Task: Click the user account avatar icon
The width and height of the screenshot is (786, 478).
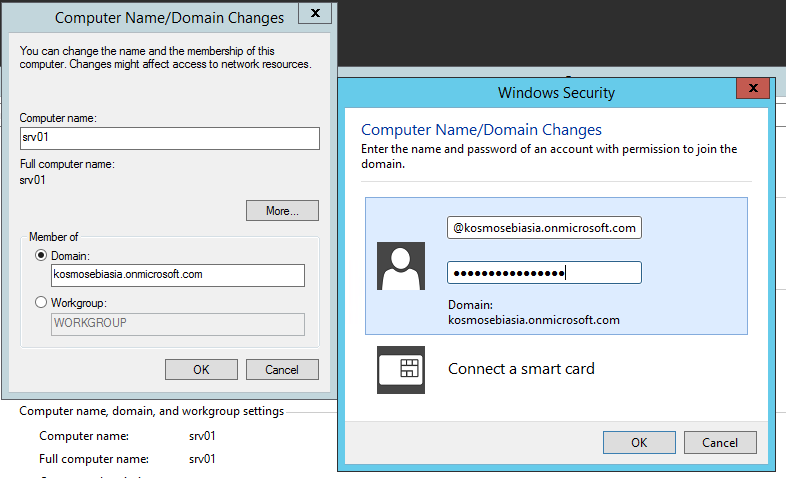Action: (401, 266)
